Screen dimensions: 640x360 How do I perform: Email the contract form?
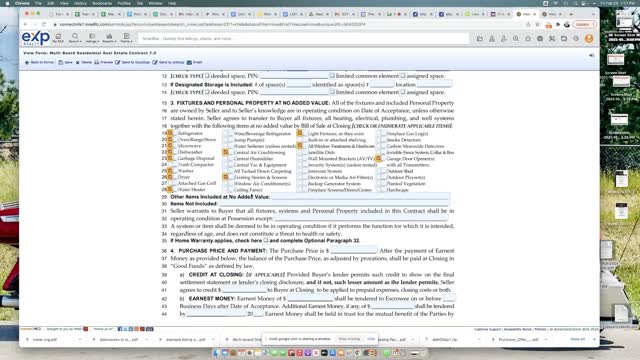195,62
